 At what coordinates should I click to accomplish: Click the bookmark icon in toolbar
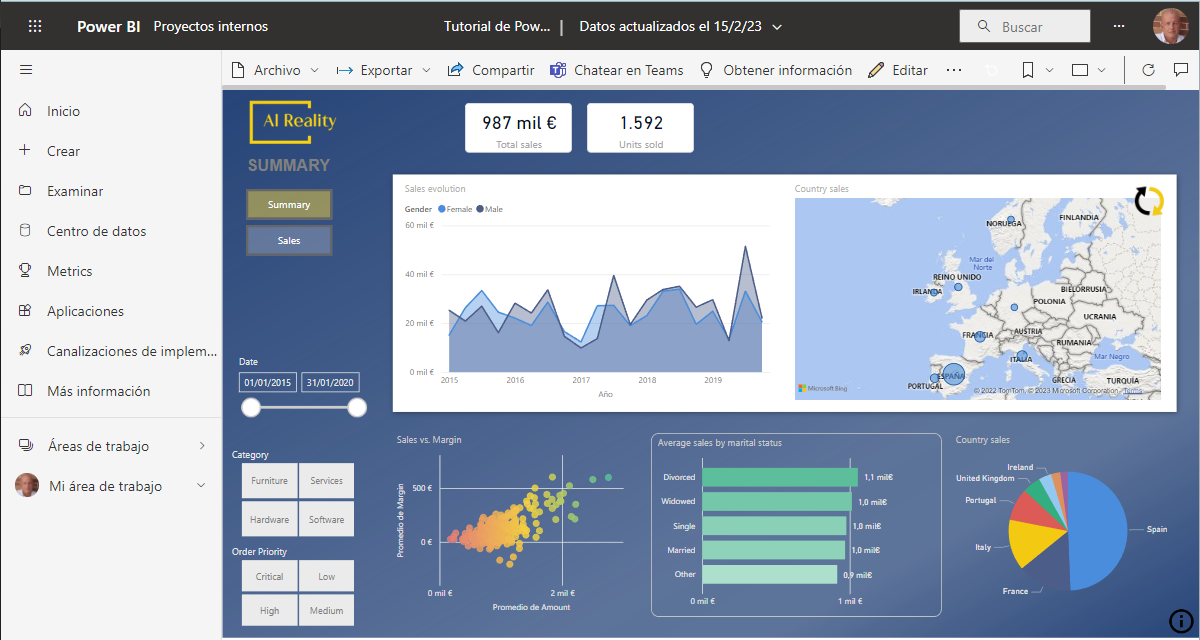[1027, 70]
